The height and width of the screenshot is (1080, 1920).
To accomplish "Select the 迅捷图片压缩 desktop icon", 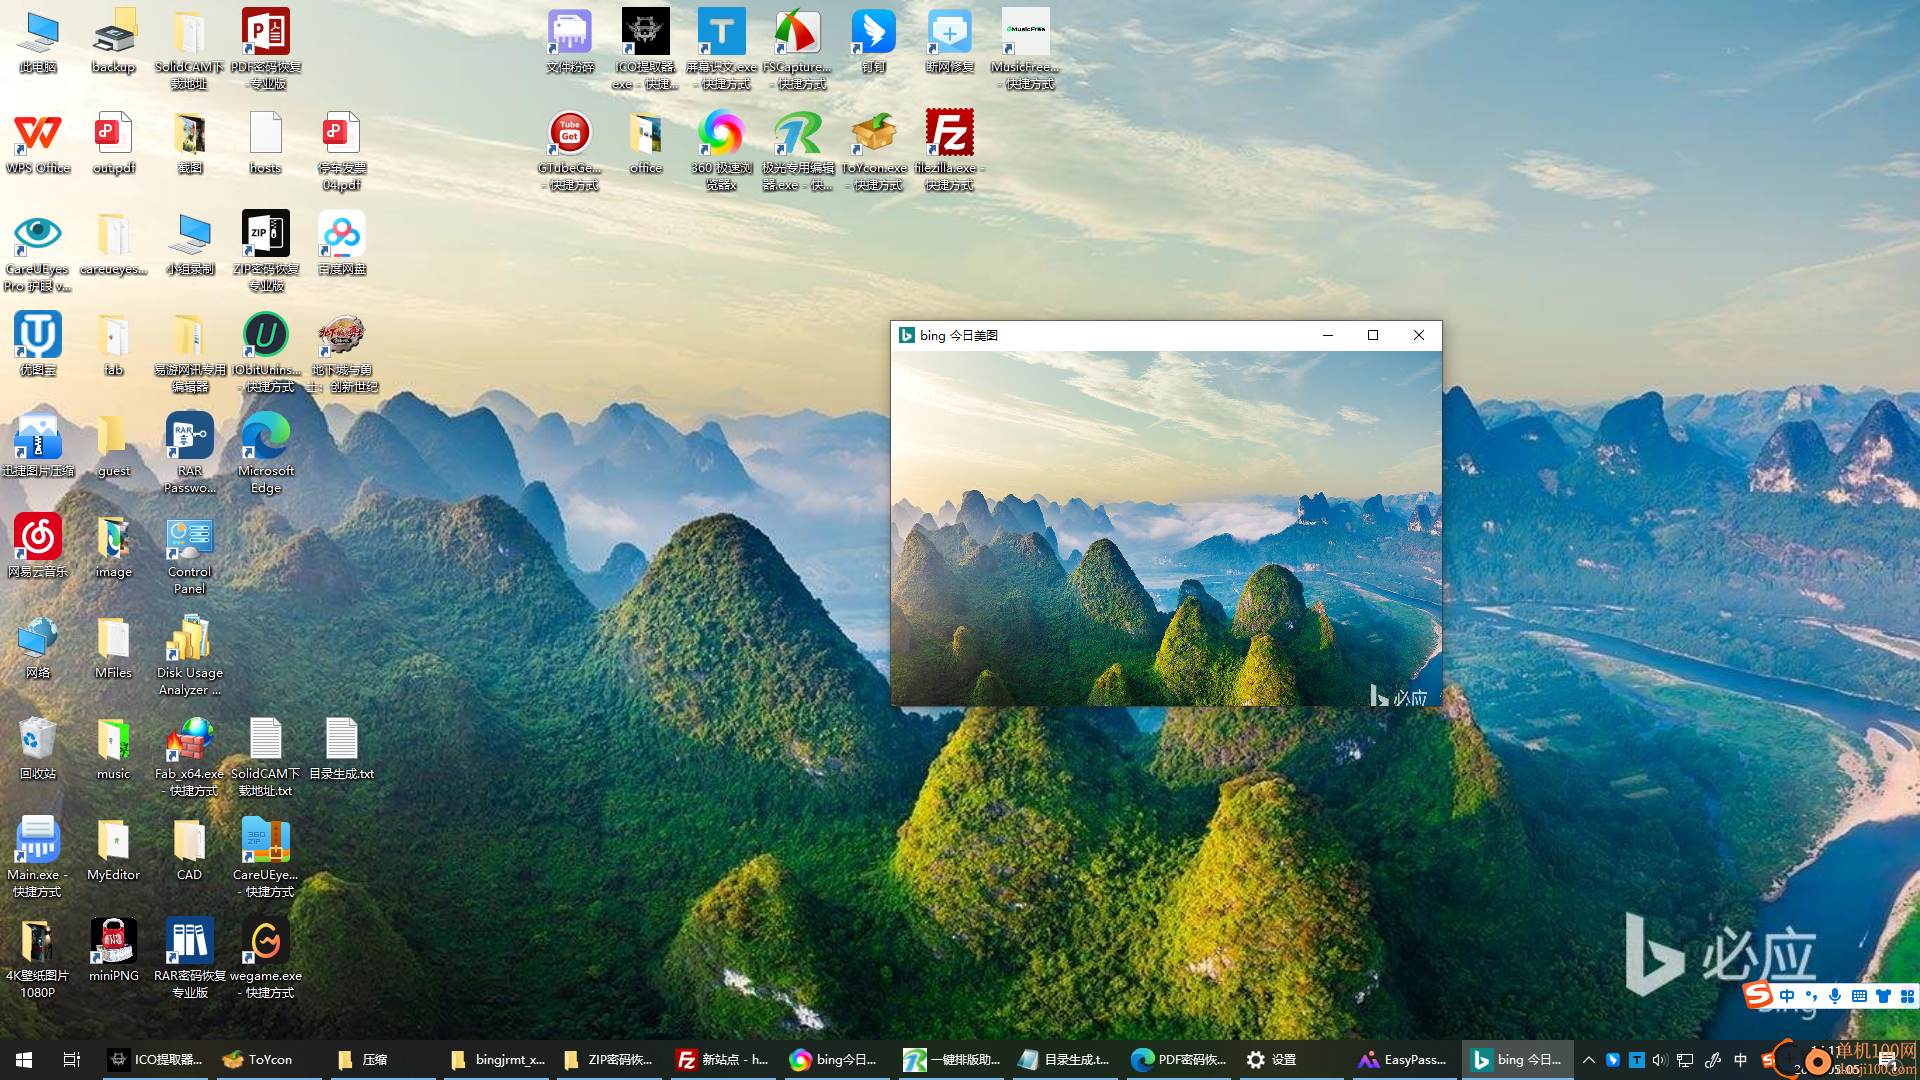I will [38, 445].
